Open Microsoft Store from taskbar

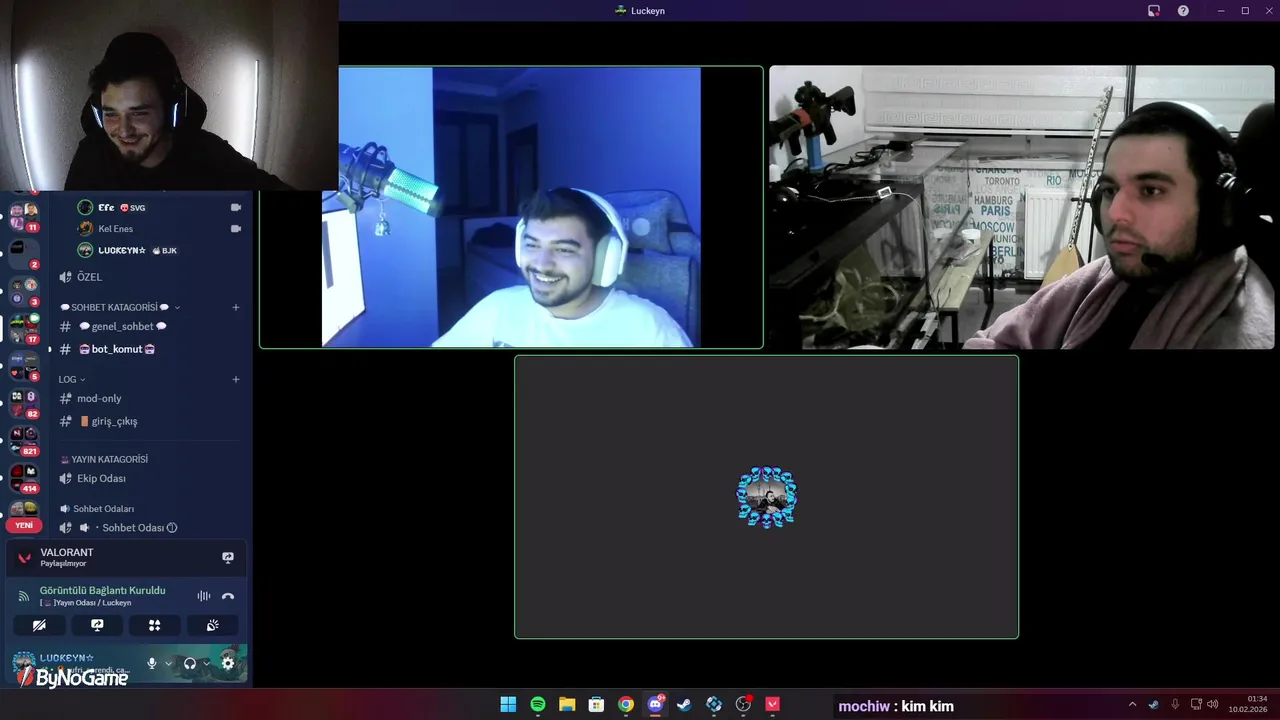click(596, 704)
